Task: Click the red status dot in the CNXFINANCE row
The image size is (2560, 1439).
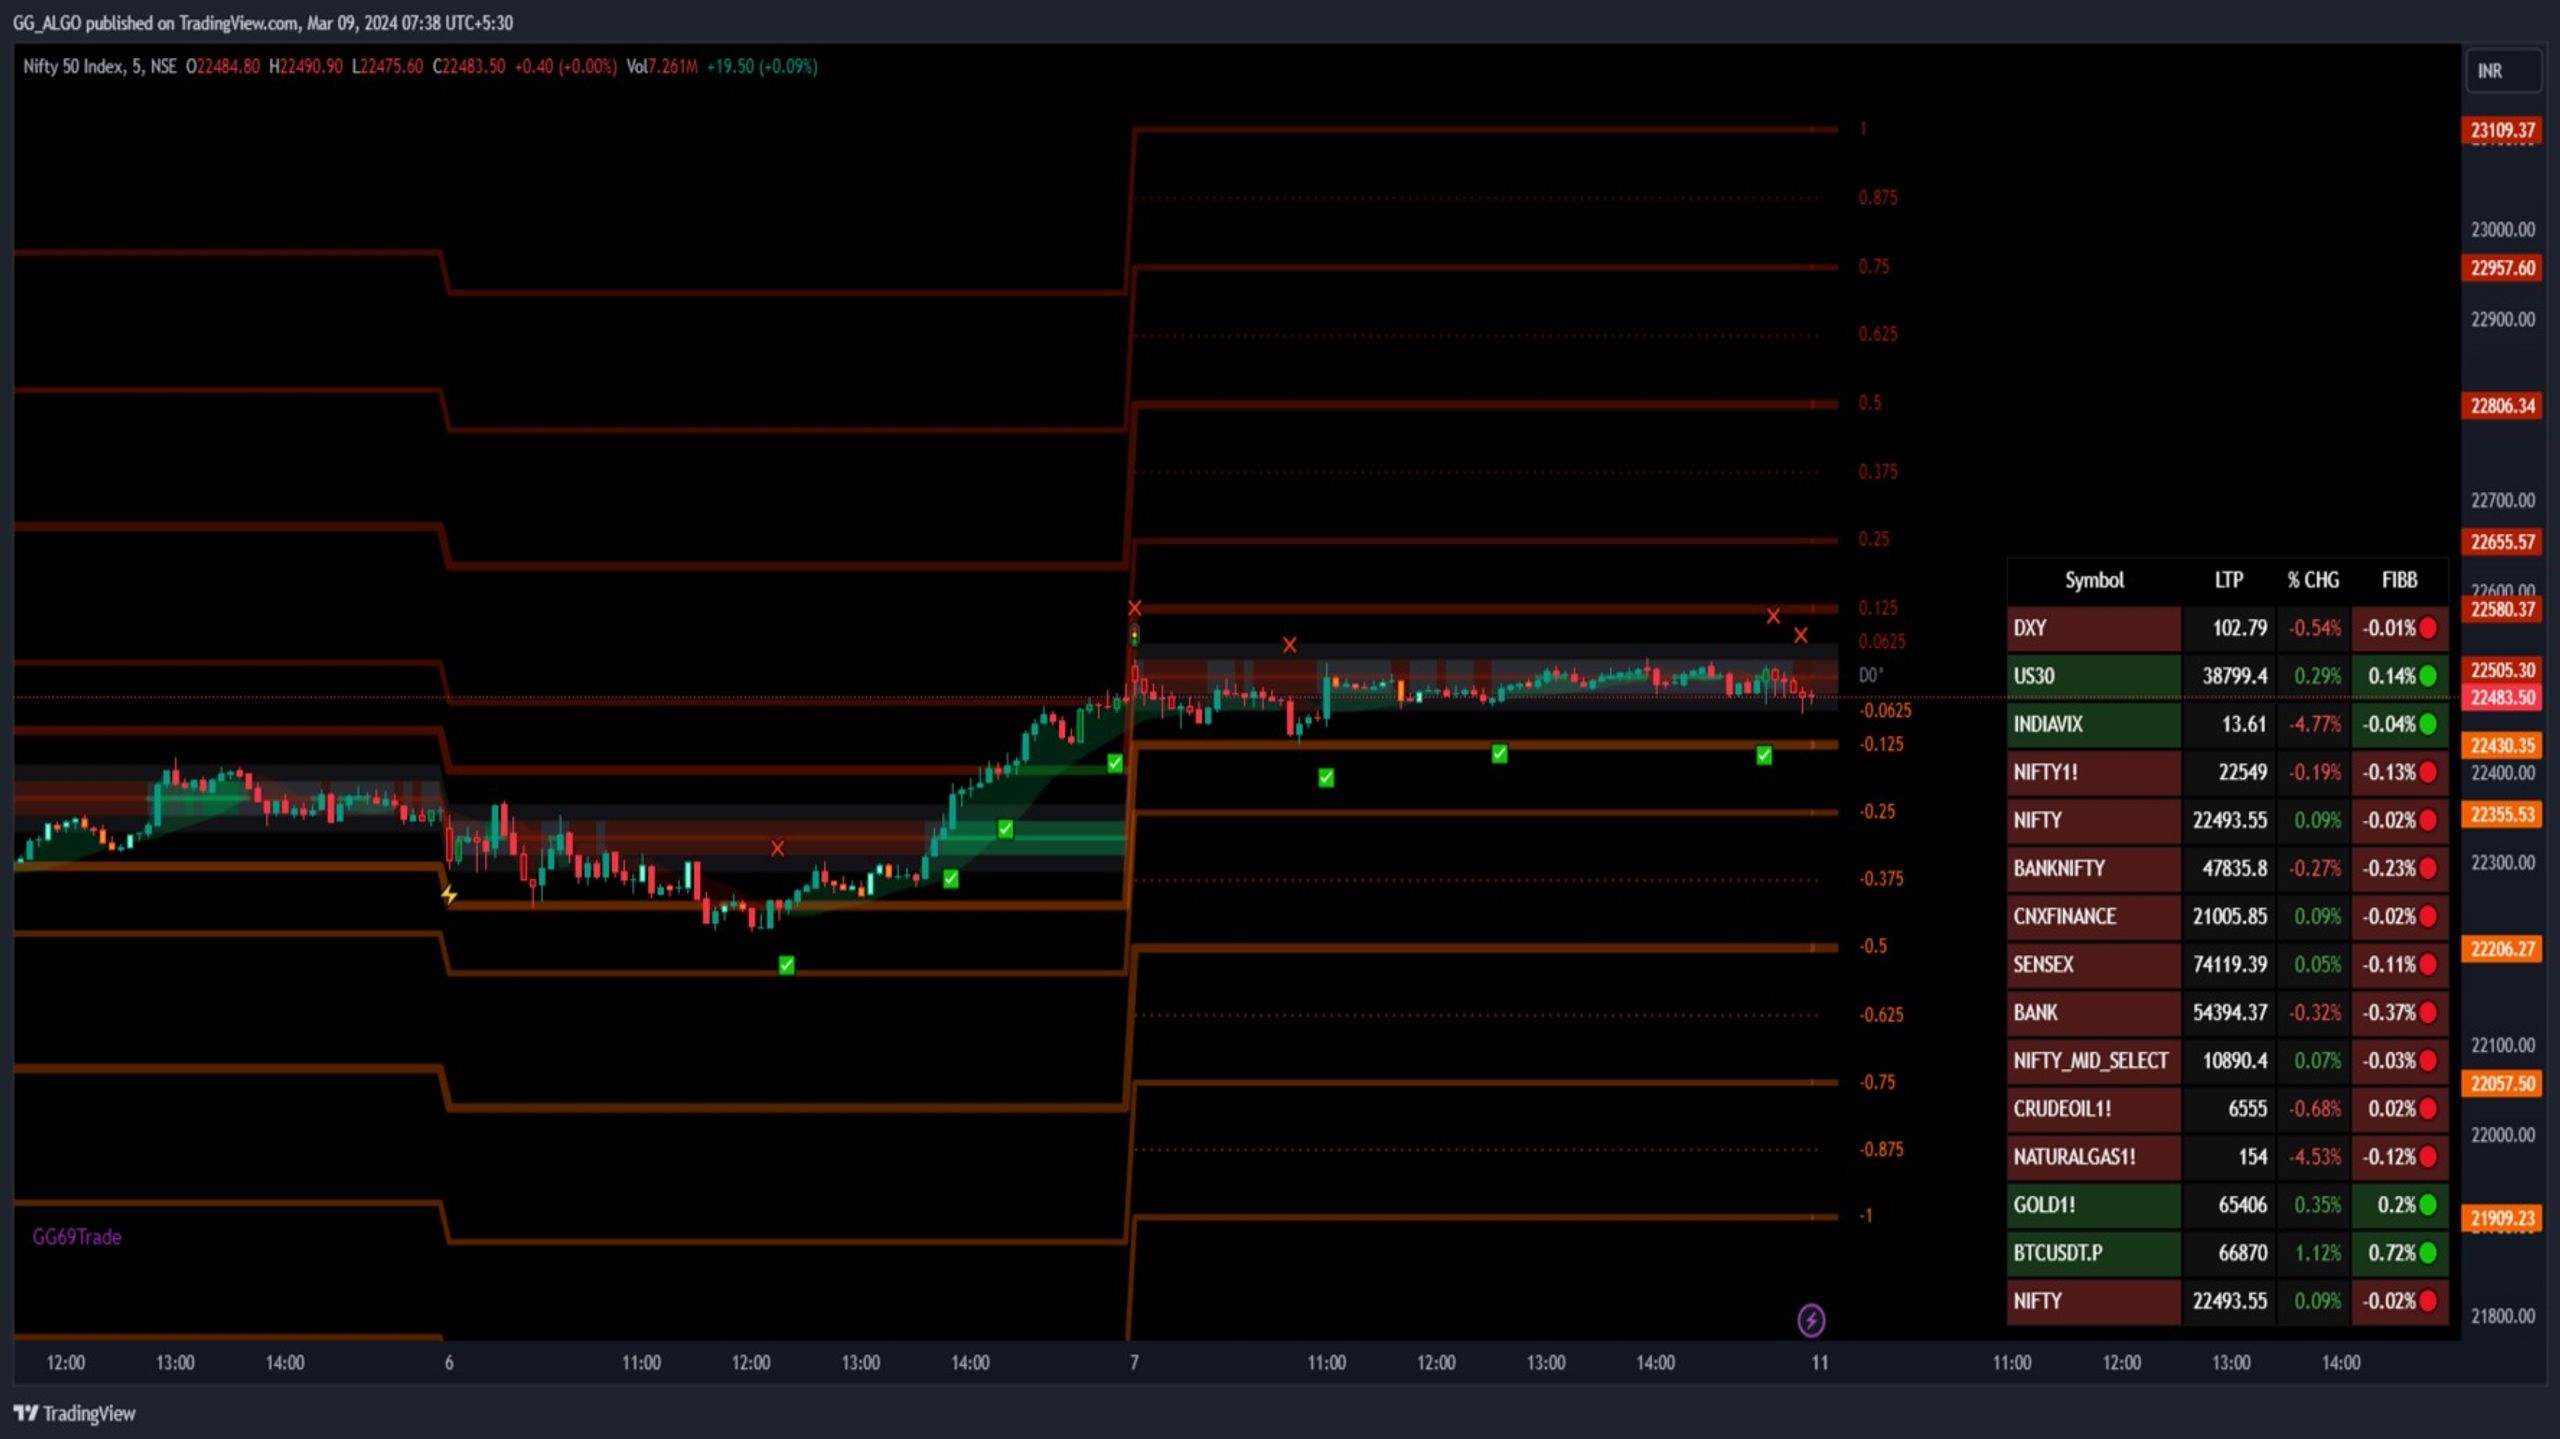Action: (2428, 916)
